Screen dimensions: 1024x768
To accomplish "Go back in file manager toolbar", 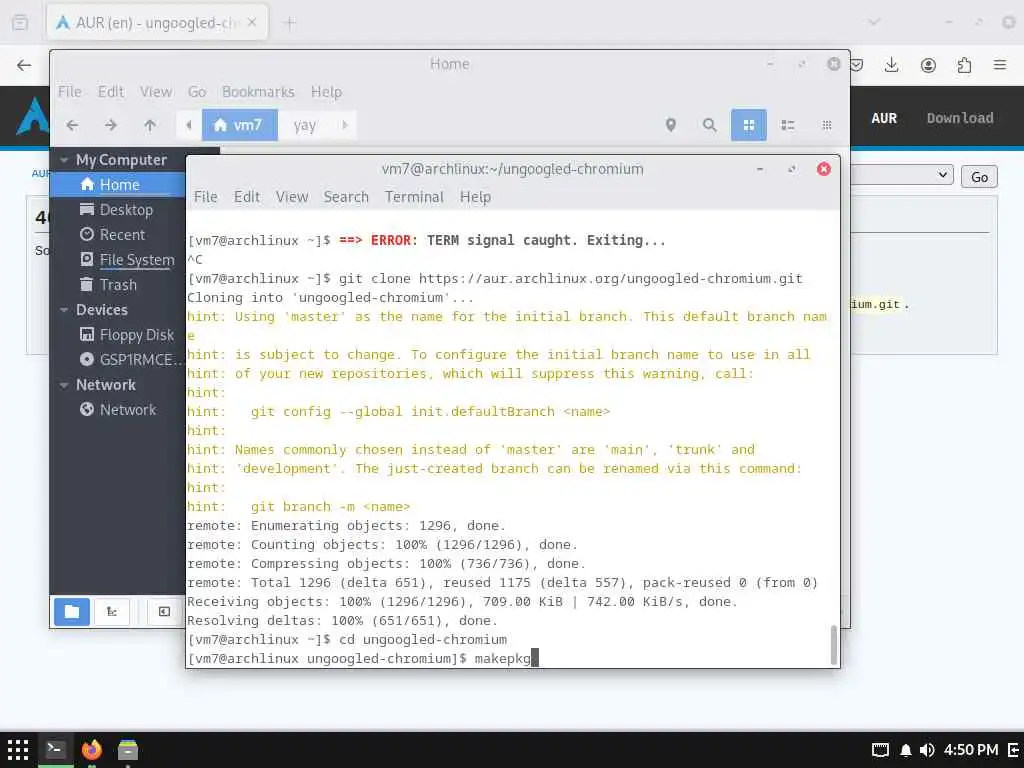I will 72,125.
